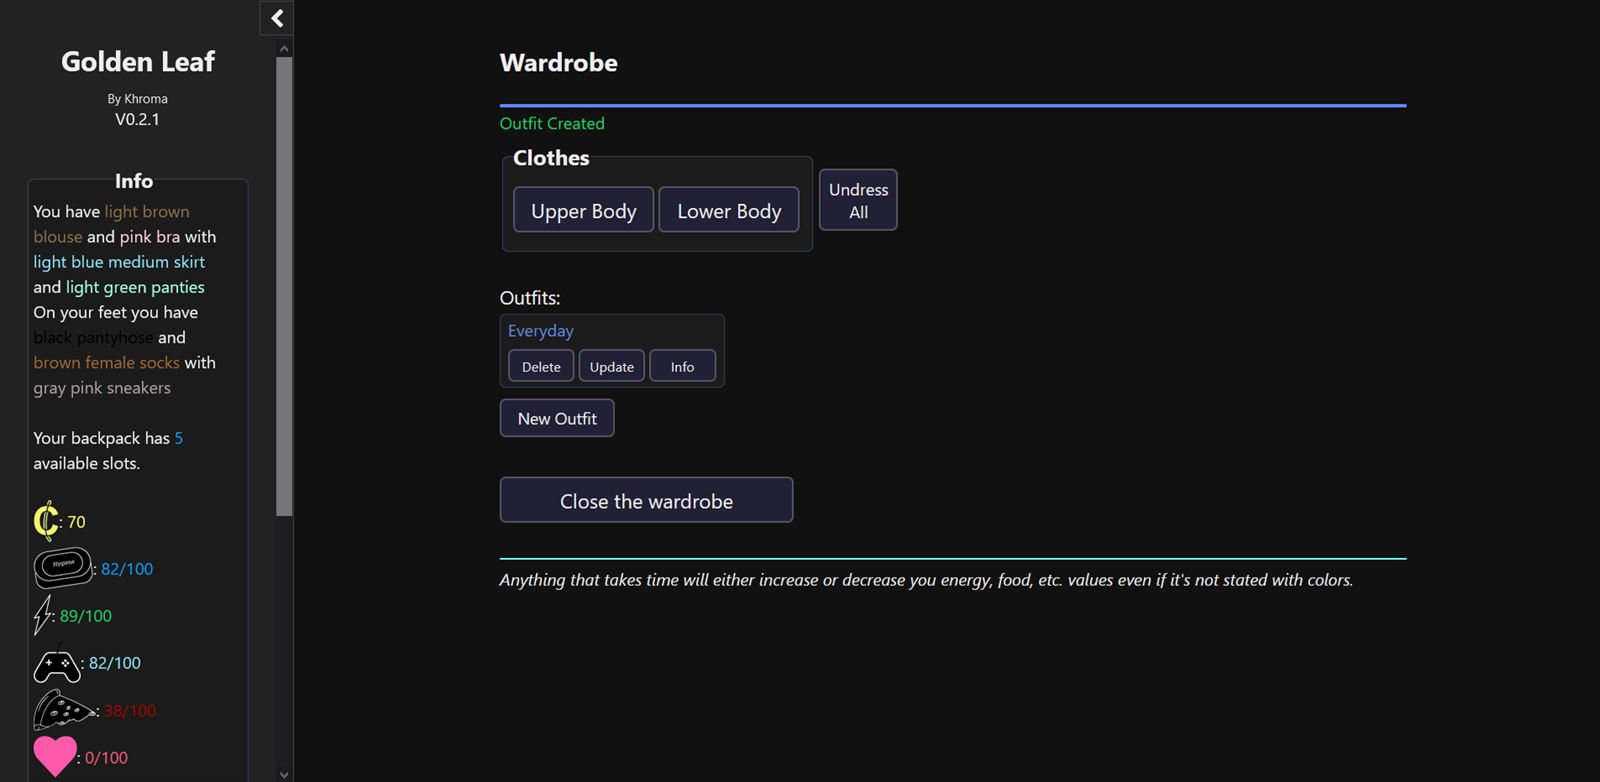This screenshot has height=782, width=1600.
Task: Delete the Everyday outfit
Action: [x=541, y=367]
